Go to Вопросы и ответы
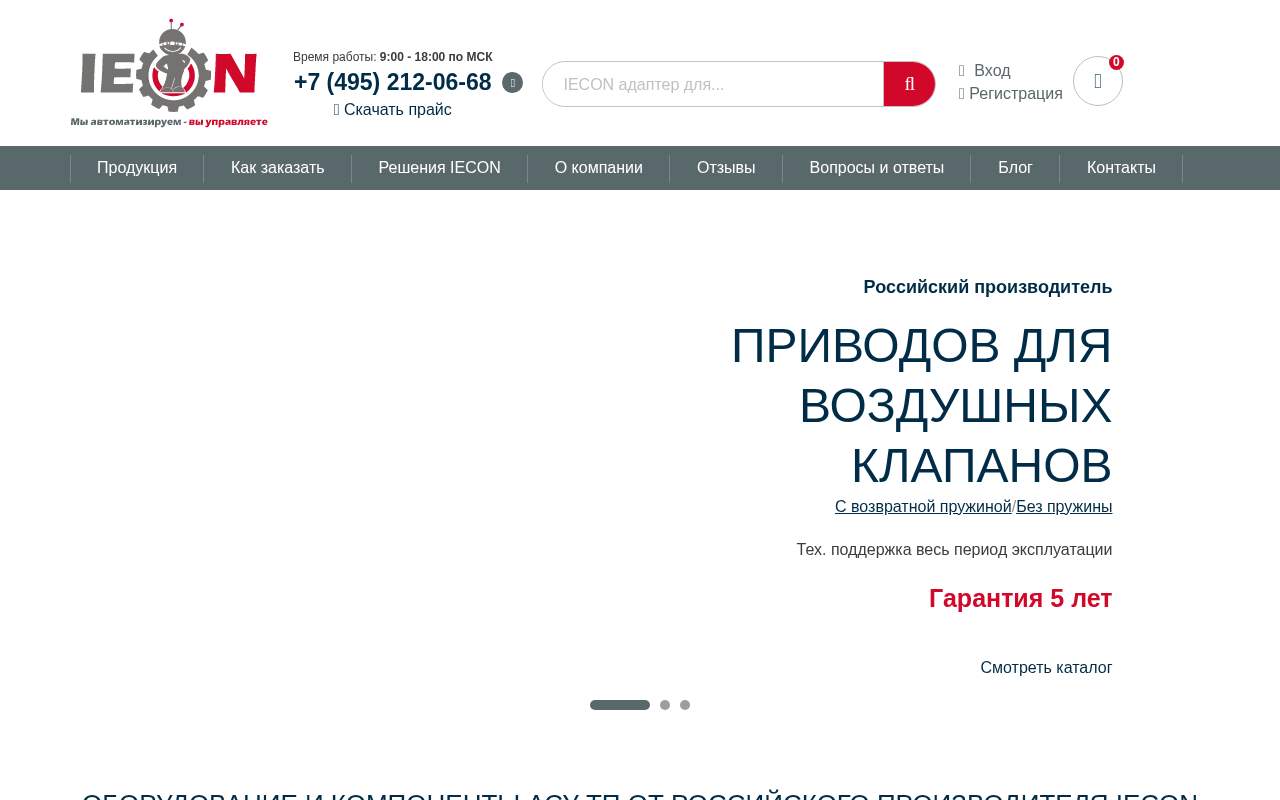The width and height of the screenshot is (1280, 800). tap(877, 168)
